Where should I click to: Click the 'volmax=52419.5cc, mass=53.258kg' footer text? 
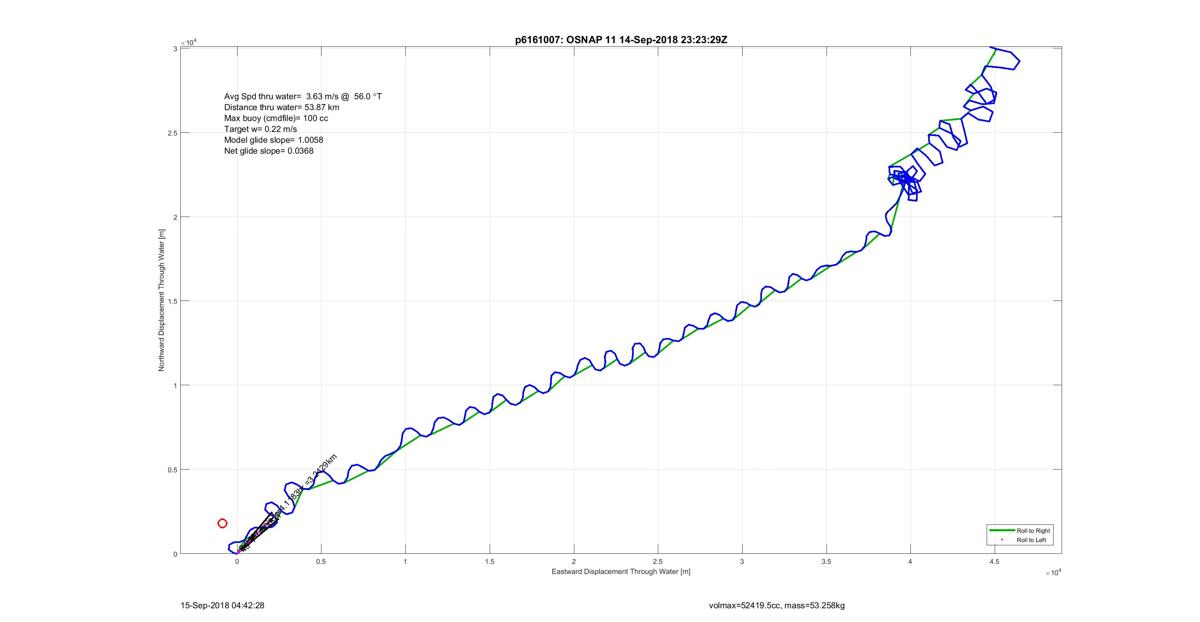click(x=777, y=605)
